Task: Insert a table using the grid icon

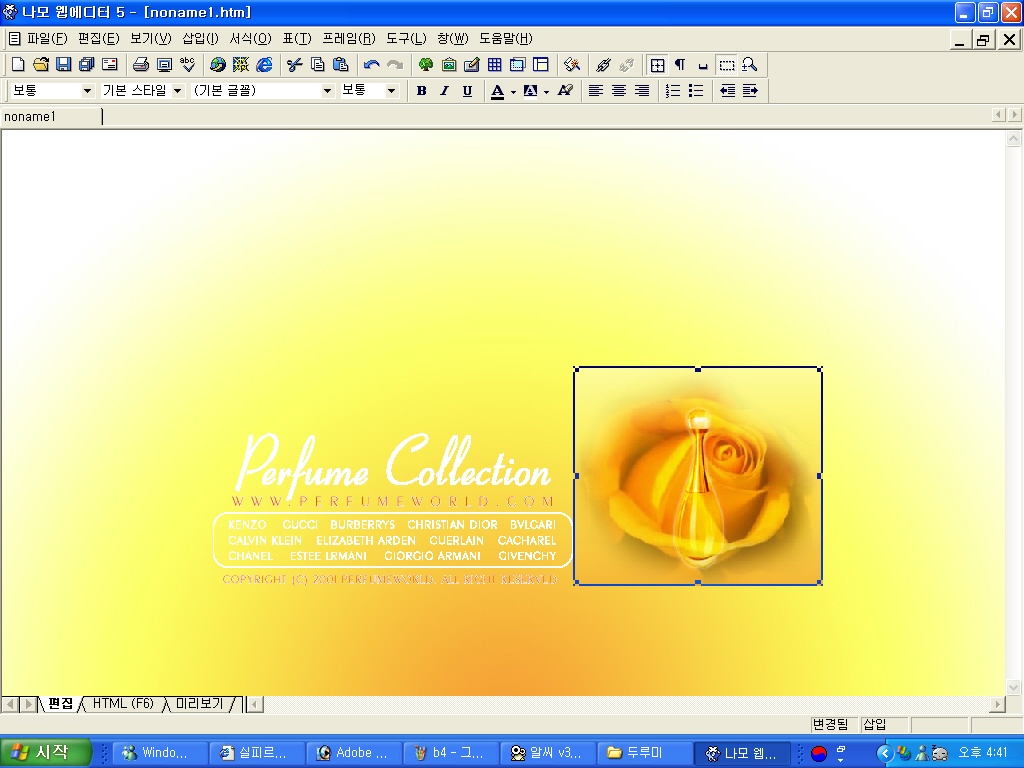Action: [494, 65]
